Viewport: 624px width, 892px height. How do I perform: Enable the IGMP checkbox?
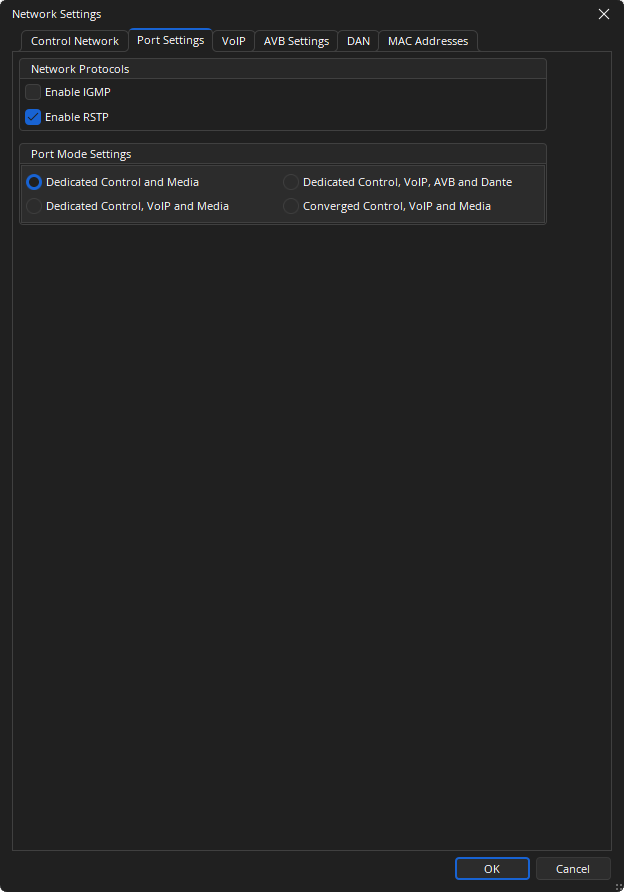click(34, 92)
